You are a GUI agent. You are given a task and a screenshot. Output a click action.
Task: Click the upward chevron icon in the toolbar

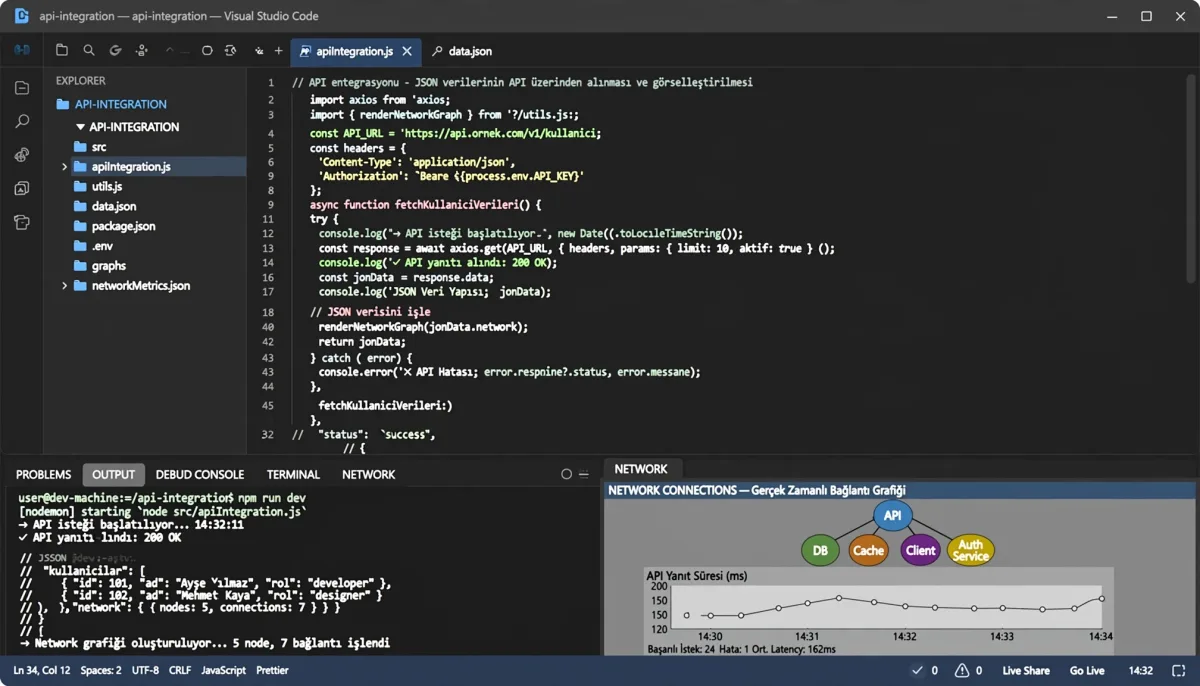[x=169, y=50]
